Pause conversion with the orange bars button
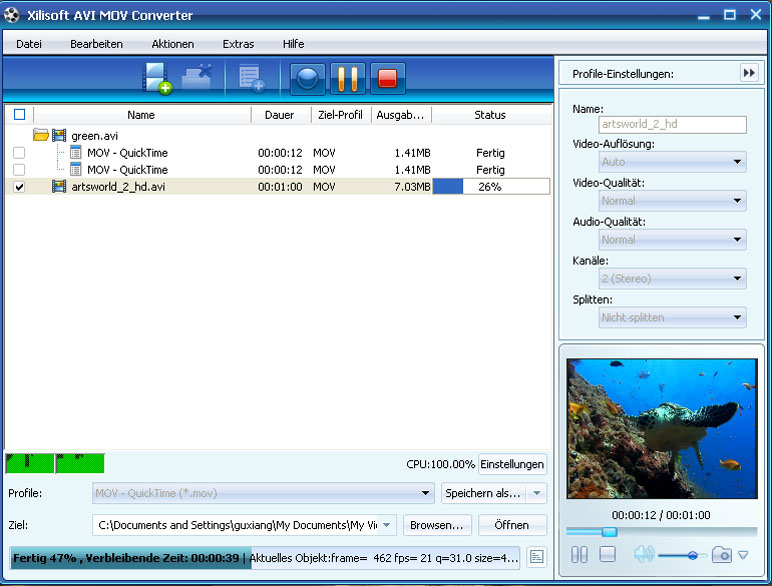Viewport: 772px width, 586px height. click(348, 78)
